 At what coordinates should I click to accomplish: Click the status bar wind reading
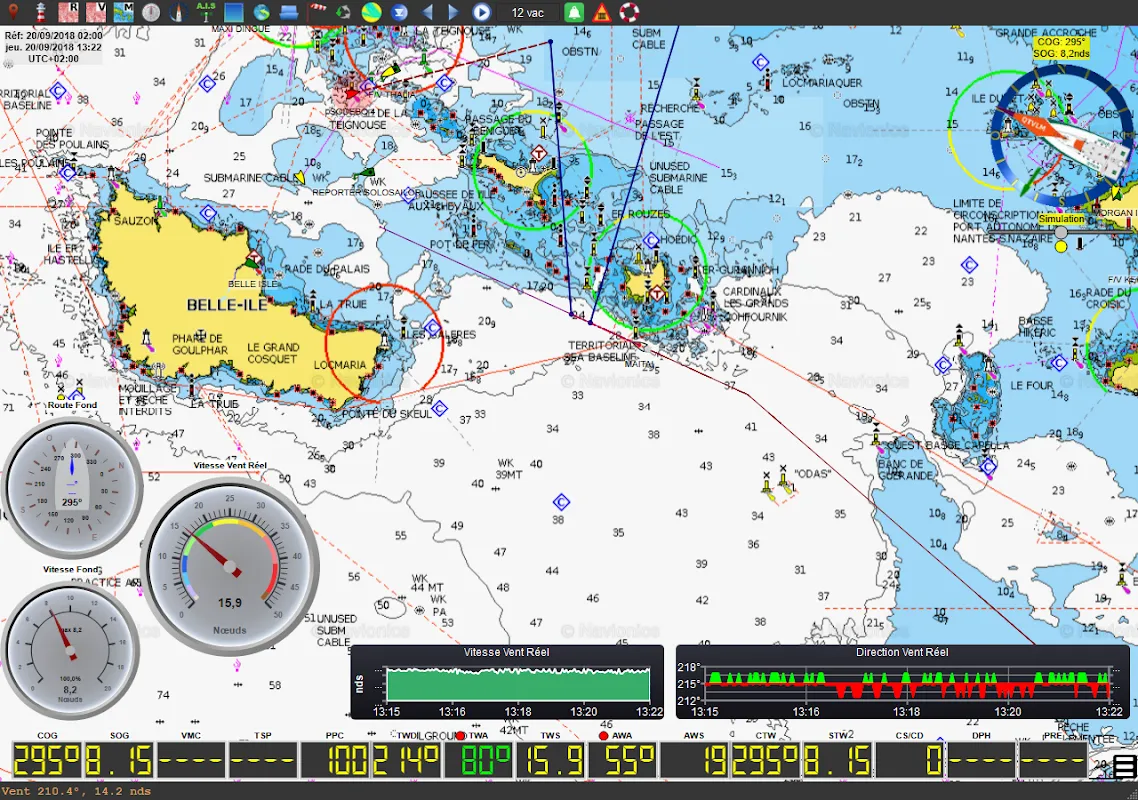click(76, 791)
